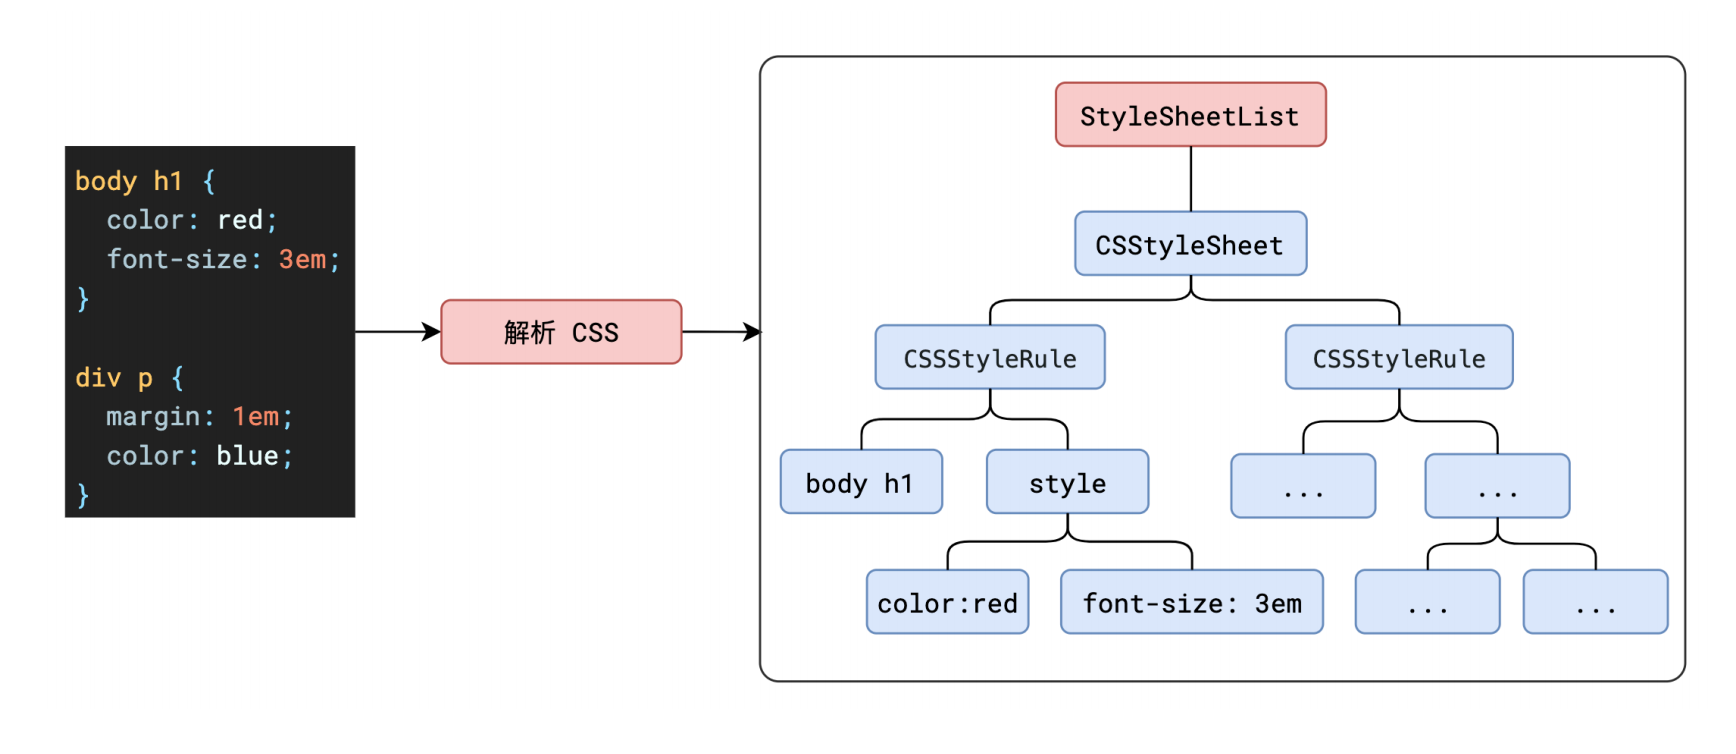Click the div p selector in code
The height and width of the screenshot is (754, 1736).
point(114,378)
